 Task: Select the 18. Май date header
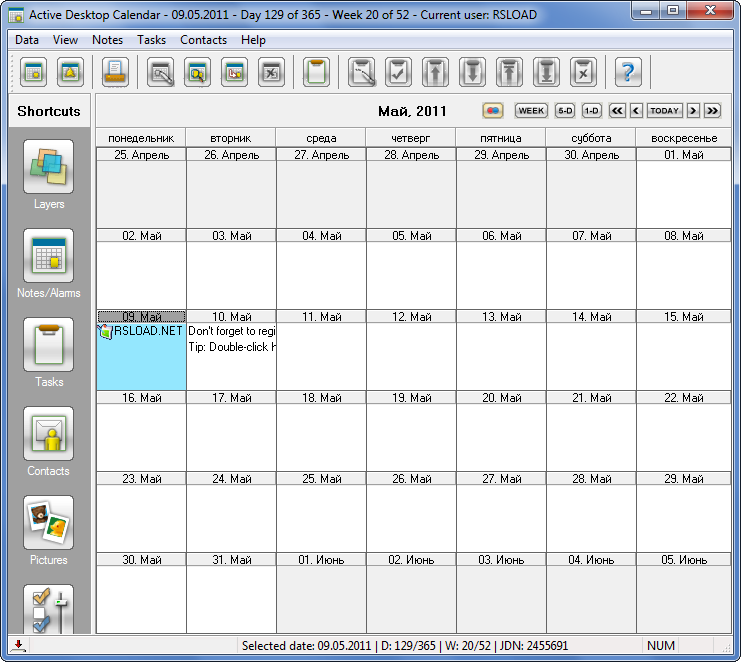[x=321, y=398]
